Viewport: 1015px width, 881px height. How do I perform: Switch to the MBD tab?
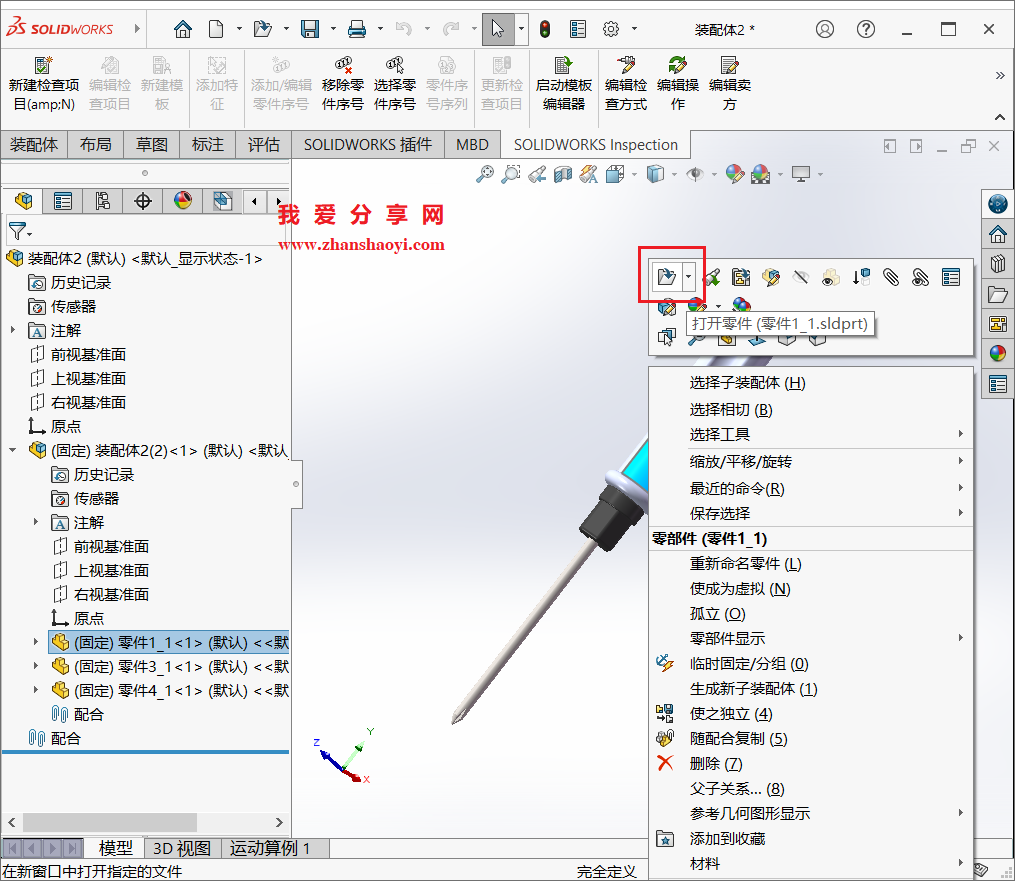pos(472,144)
